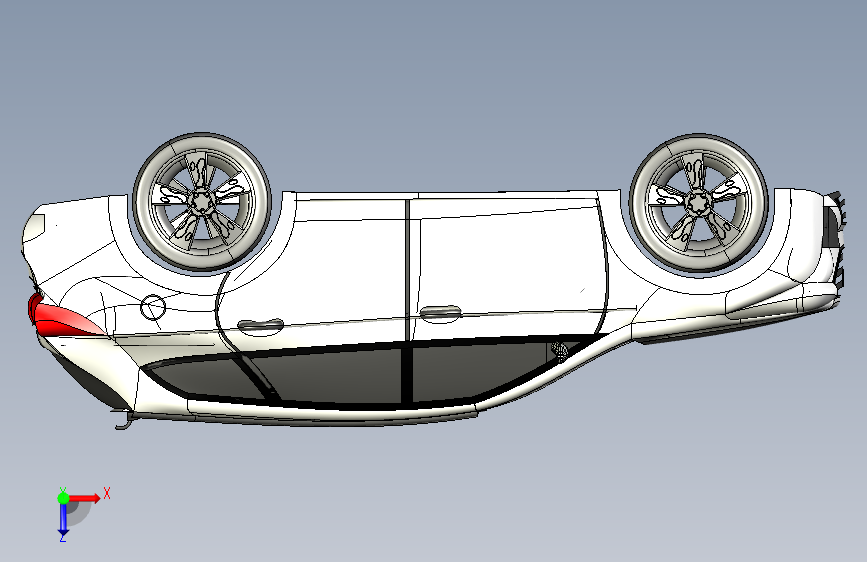Click the green Y axis dot of triad

click(x=63, y=498)
